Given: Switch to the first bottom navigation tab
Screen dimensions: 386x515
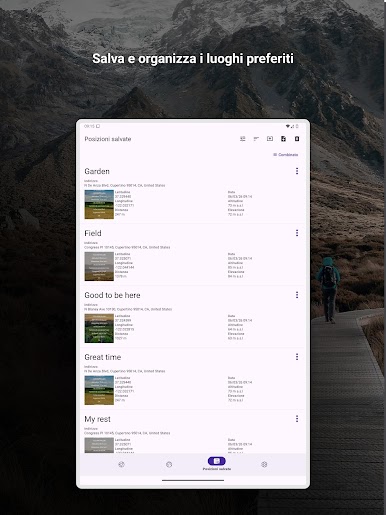Looking at the screenshot, I should pos(121,464).
